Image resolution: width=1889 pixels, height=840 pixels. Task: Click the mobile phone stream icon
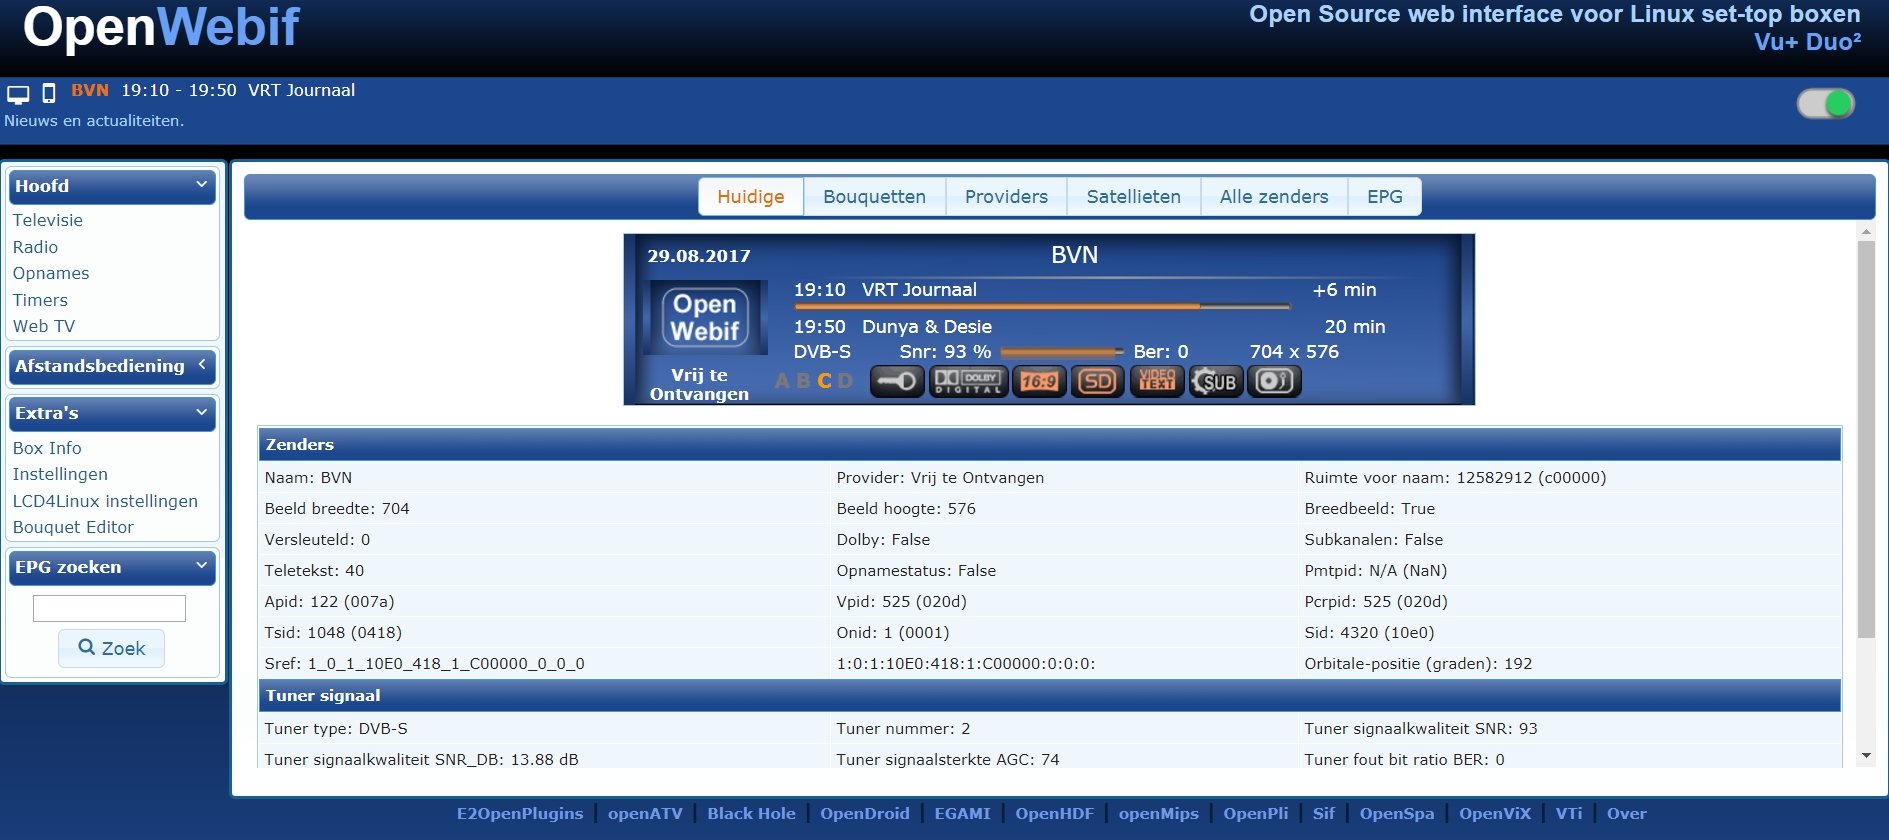point(48,94)
